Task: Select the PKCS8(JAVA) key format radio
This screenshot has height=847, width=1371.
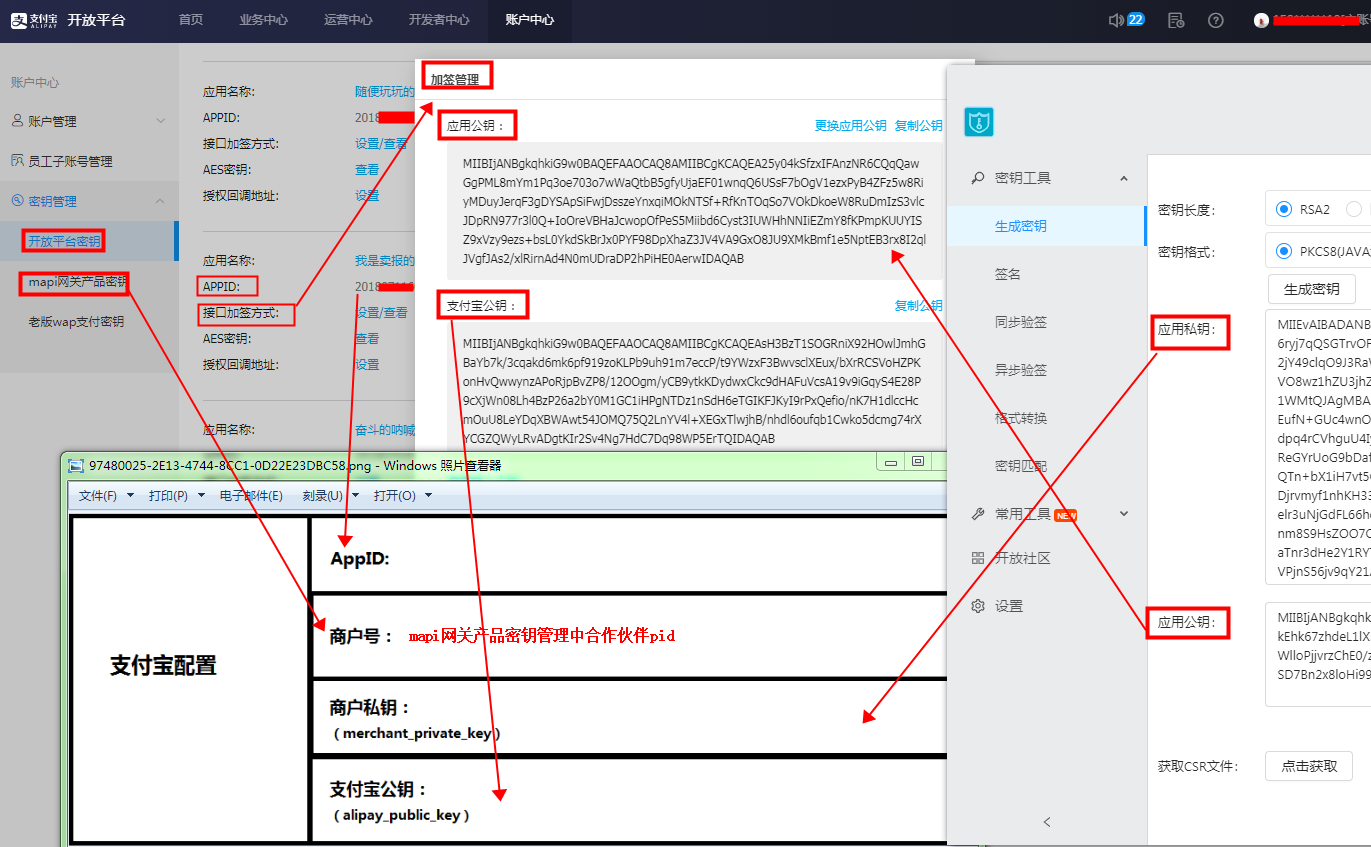Action: coord(1284,251)
